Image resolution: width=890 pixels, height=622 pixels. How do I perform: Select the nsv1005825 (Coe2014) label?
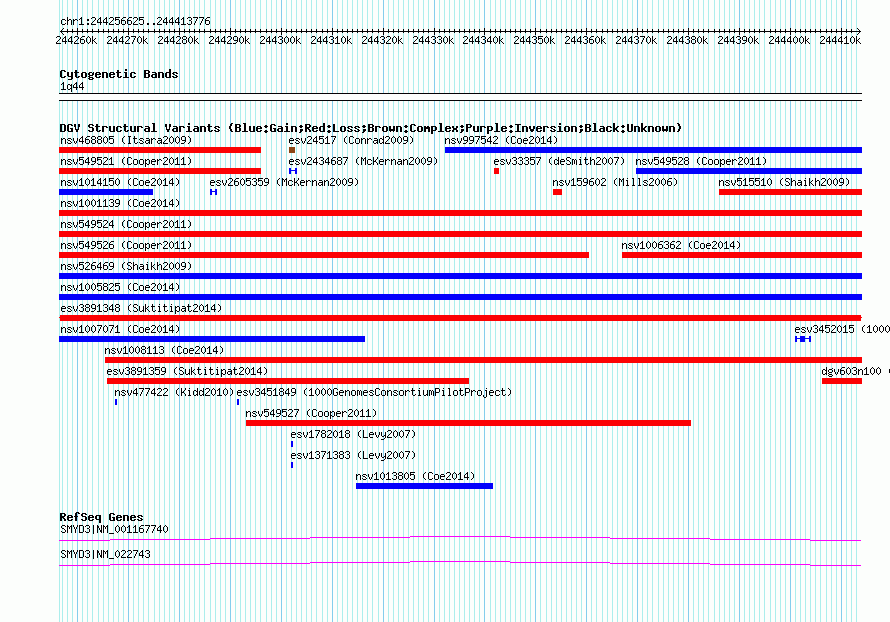120,287
